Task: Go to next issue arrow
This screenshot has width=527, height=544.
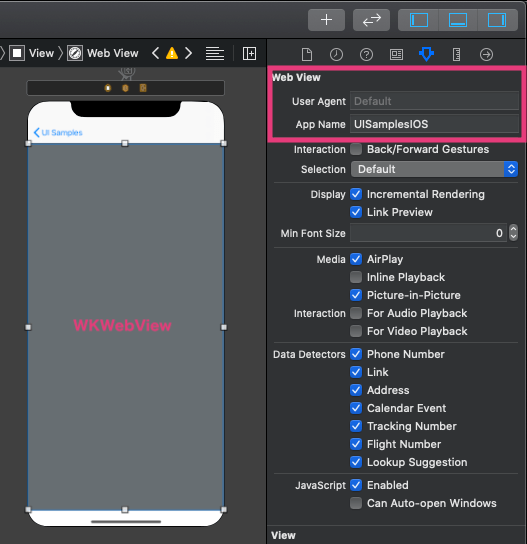Action: pos(188,53)
